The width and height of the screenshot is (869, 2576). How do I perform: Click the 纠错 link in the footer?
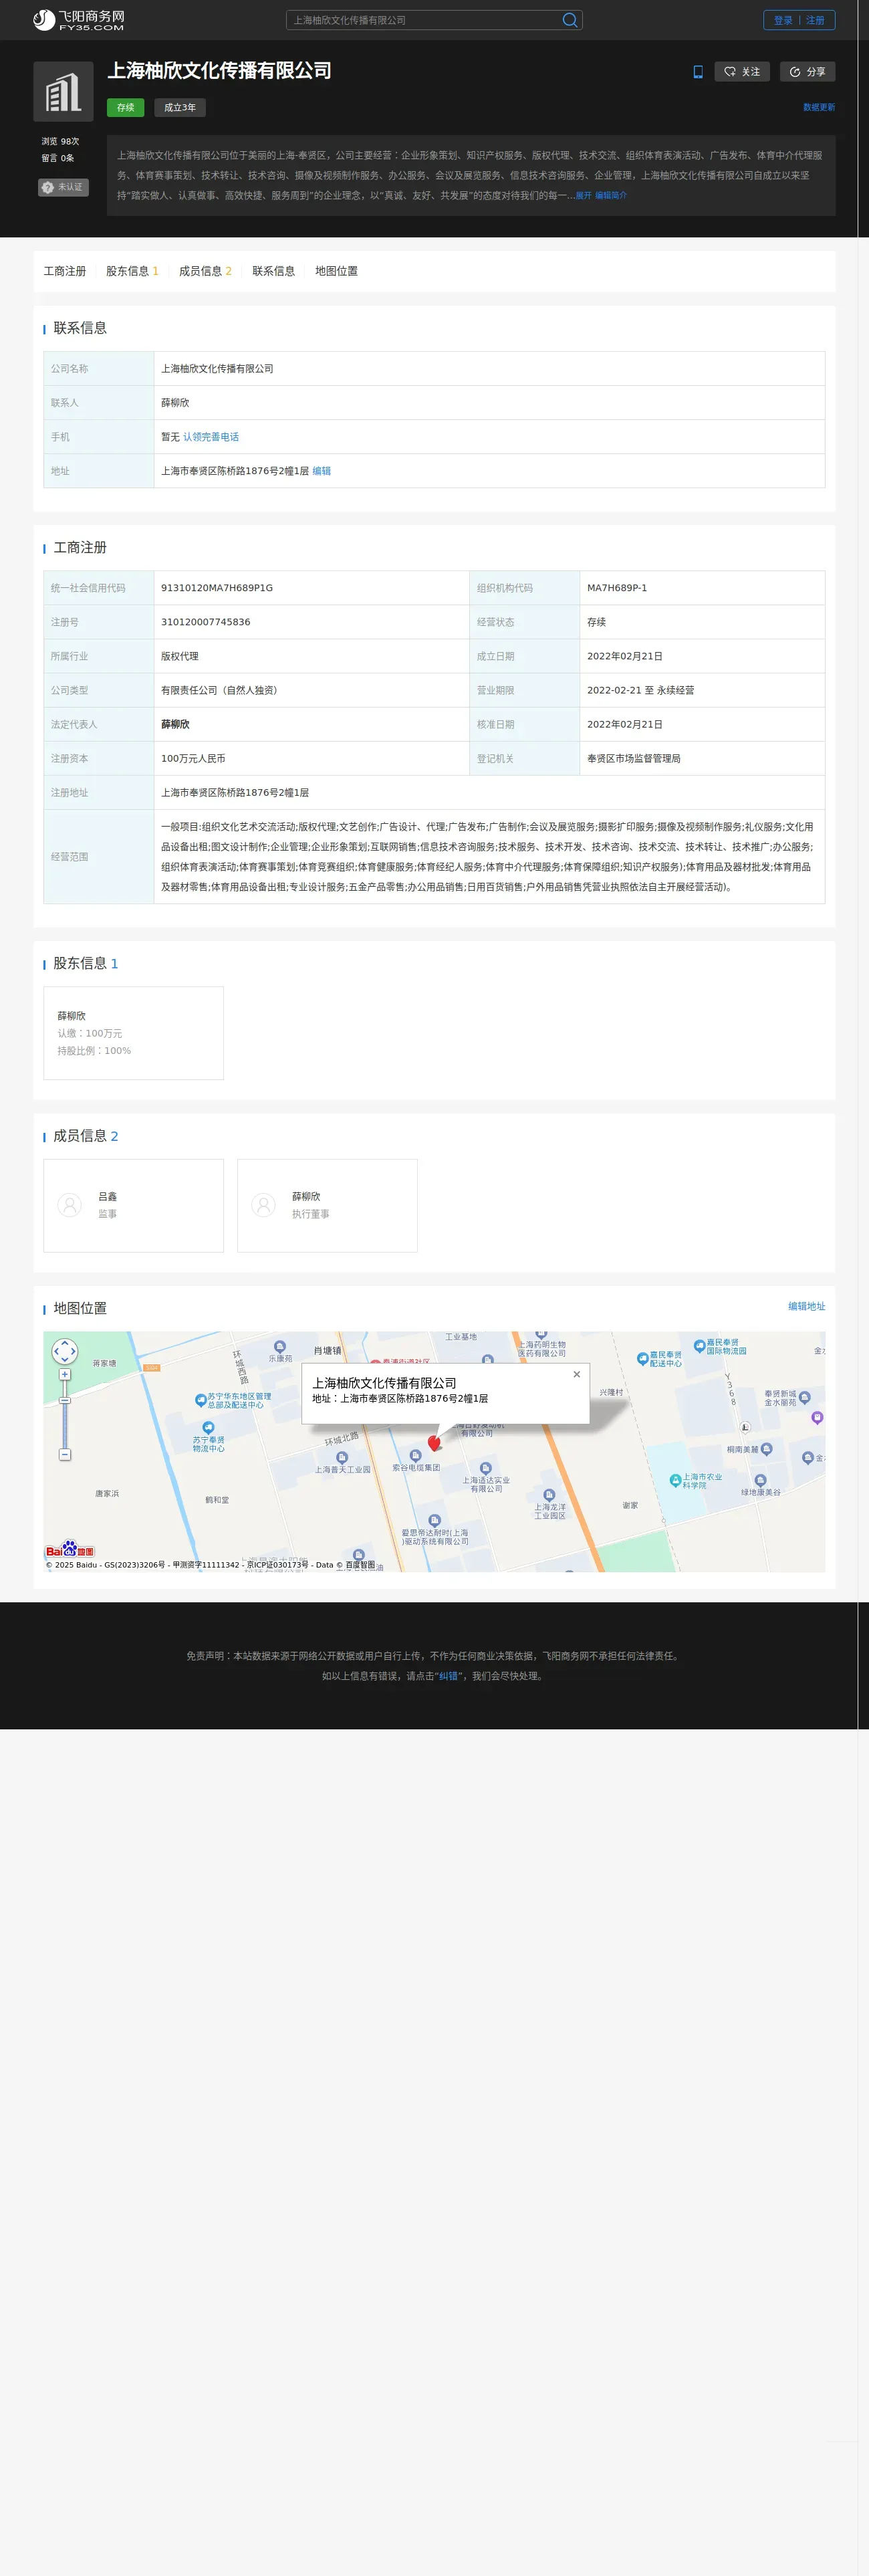[448, 1676]
